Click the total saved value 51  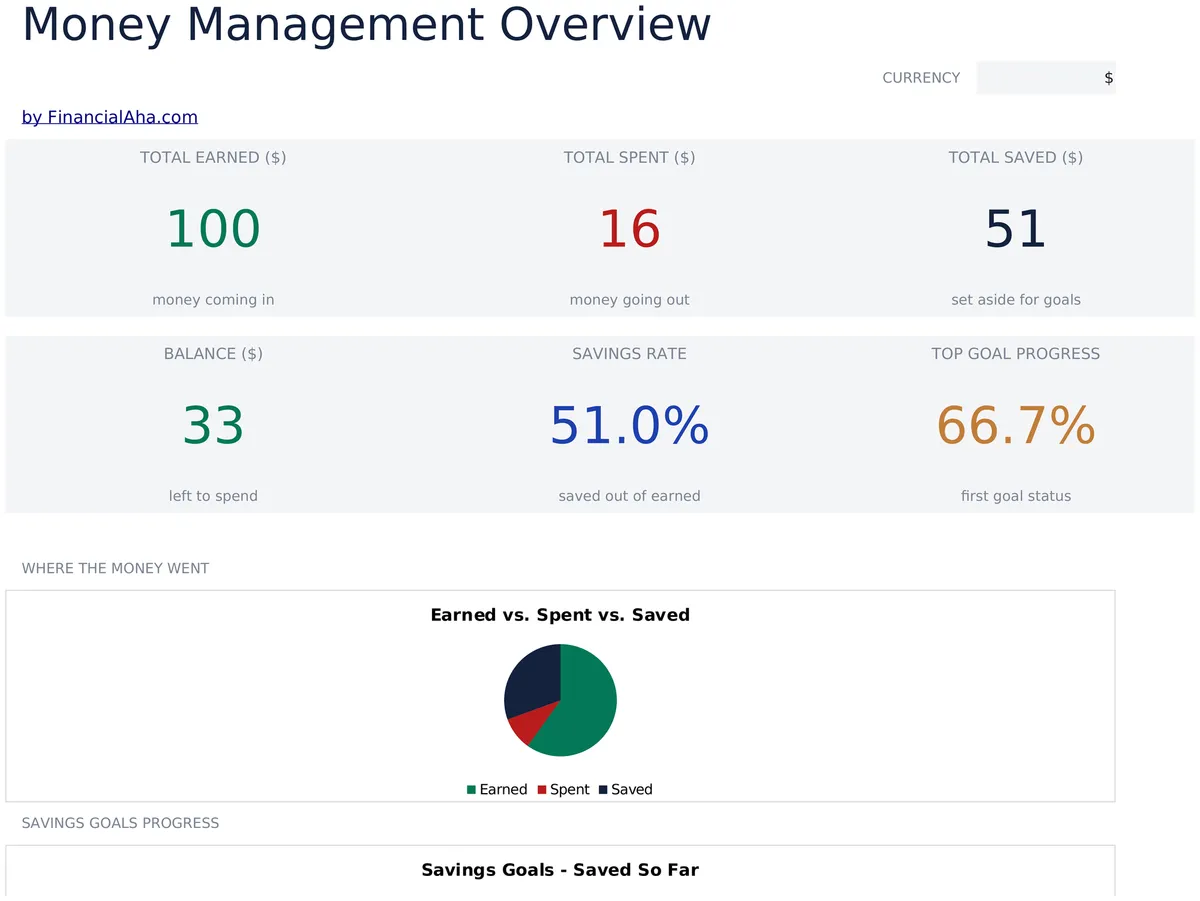[x=1016, y=229]
